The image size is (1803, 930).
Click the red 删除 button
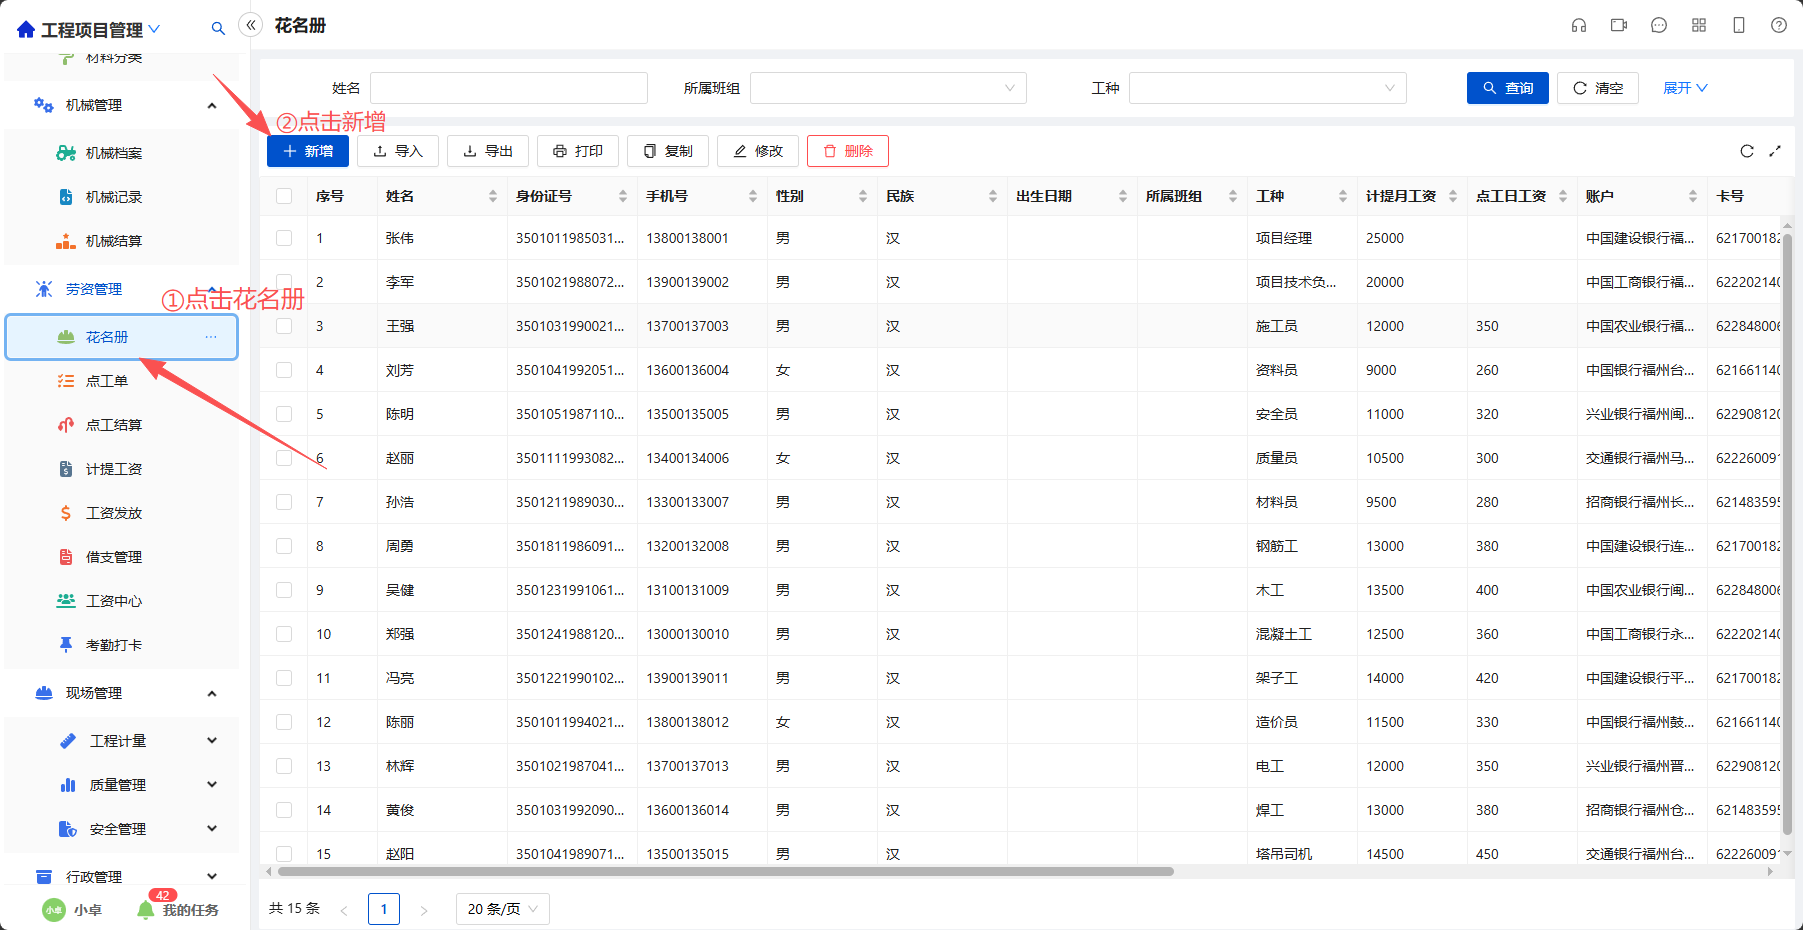[x=848, y=151]
